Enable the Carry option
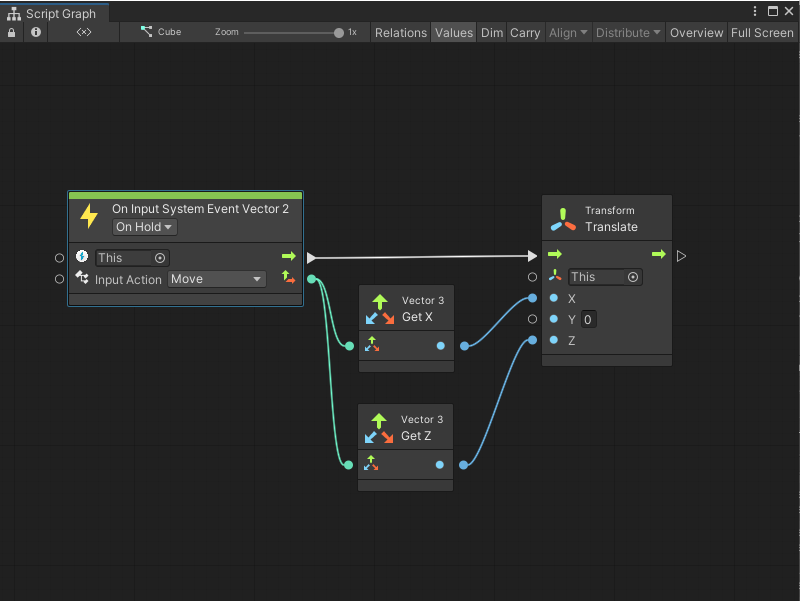The width and height of the screenshot is (800, 601). (524, 32)
